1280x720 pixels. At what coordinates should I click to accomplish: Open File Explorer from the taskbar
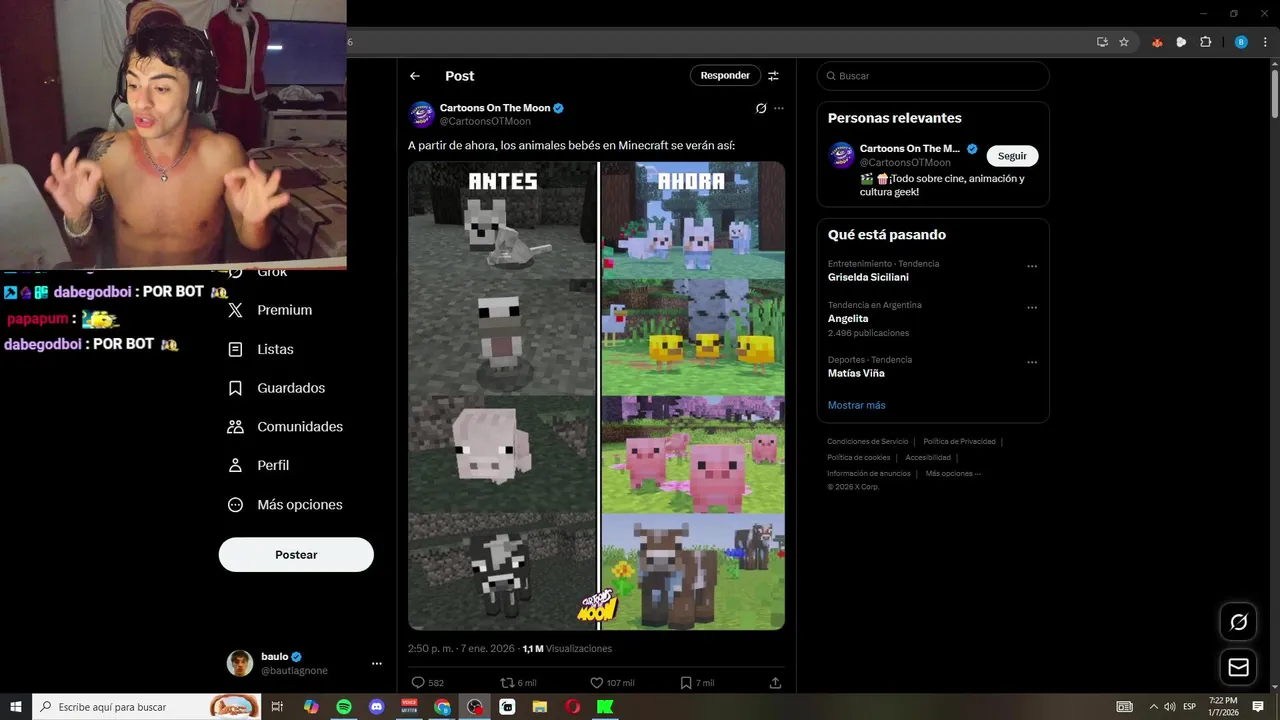[540, 707]
